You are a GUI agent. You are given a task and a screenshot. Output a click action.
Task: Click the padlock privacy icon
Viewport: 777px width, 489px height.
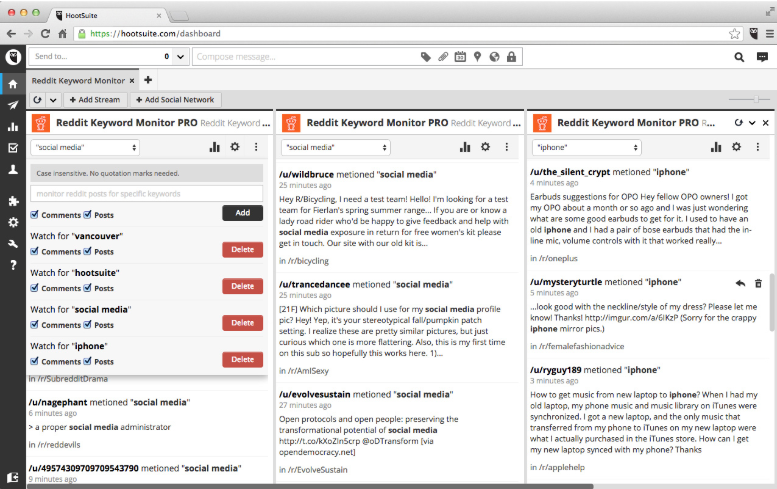pyautogui.click(x=511, y=57)
